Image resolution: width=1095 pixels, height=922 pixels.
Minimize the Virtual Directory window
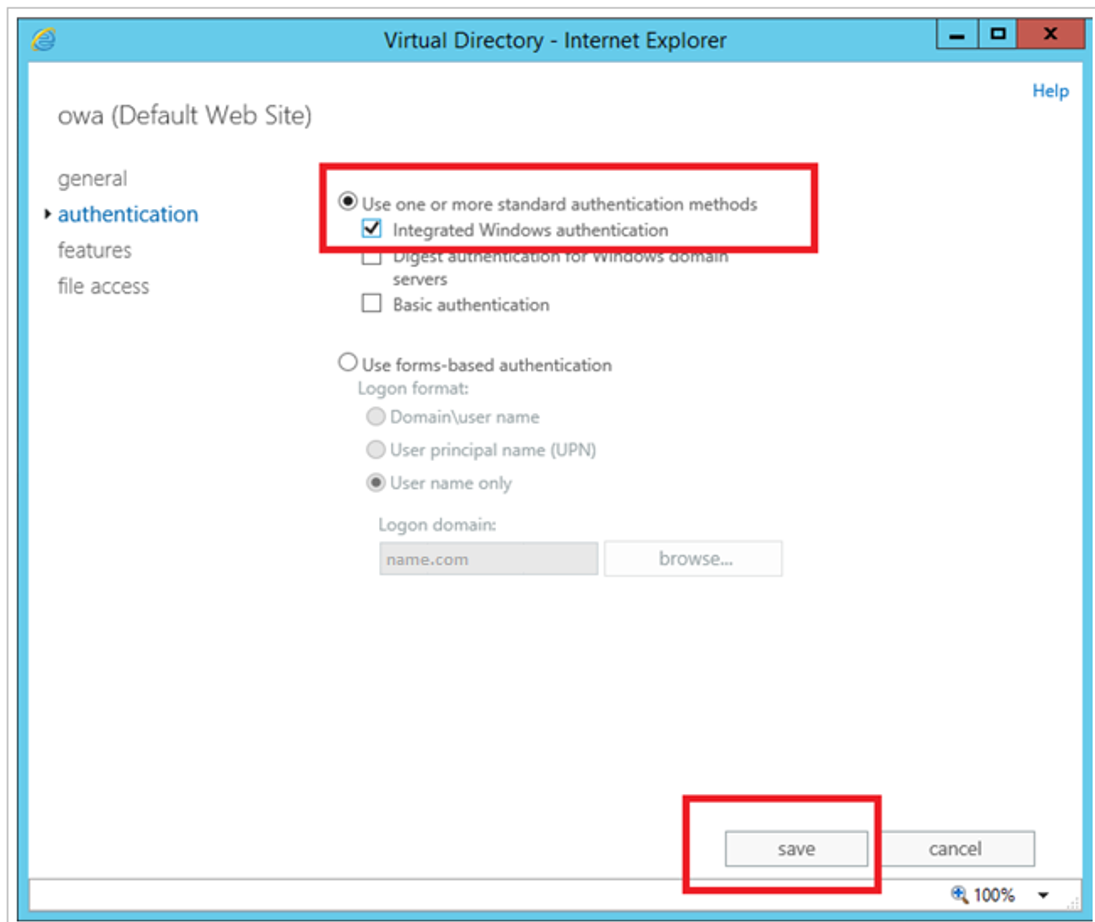pyautogui.click(x=957, y=34)
